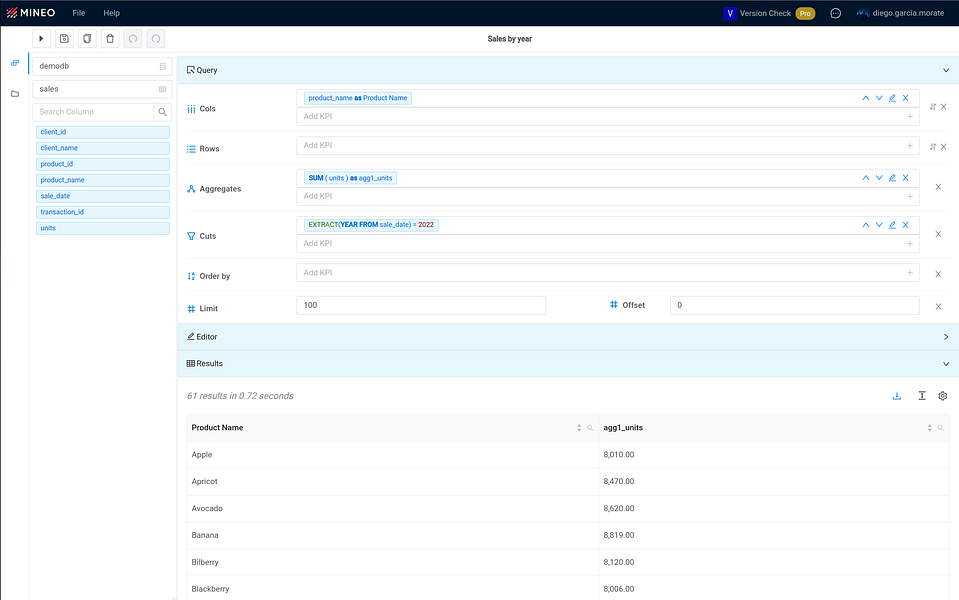Edit the EXTRACT YEAR cut filter
This screenshot has height=600, width=959.
pyautogui.click(x=892, y=225)
